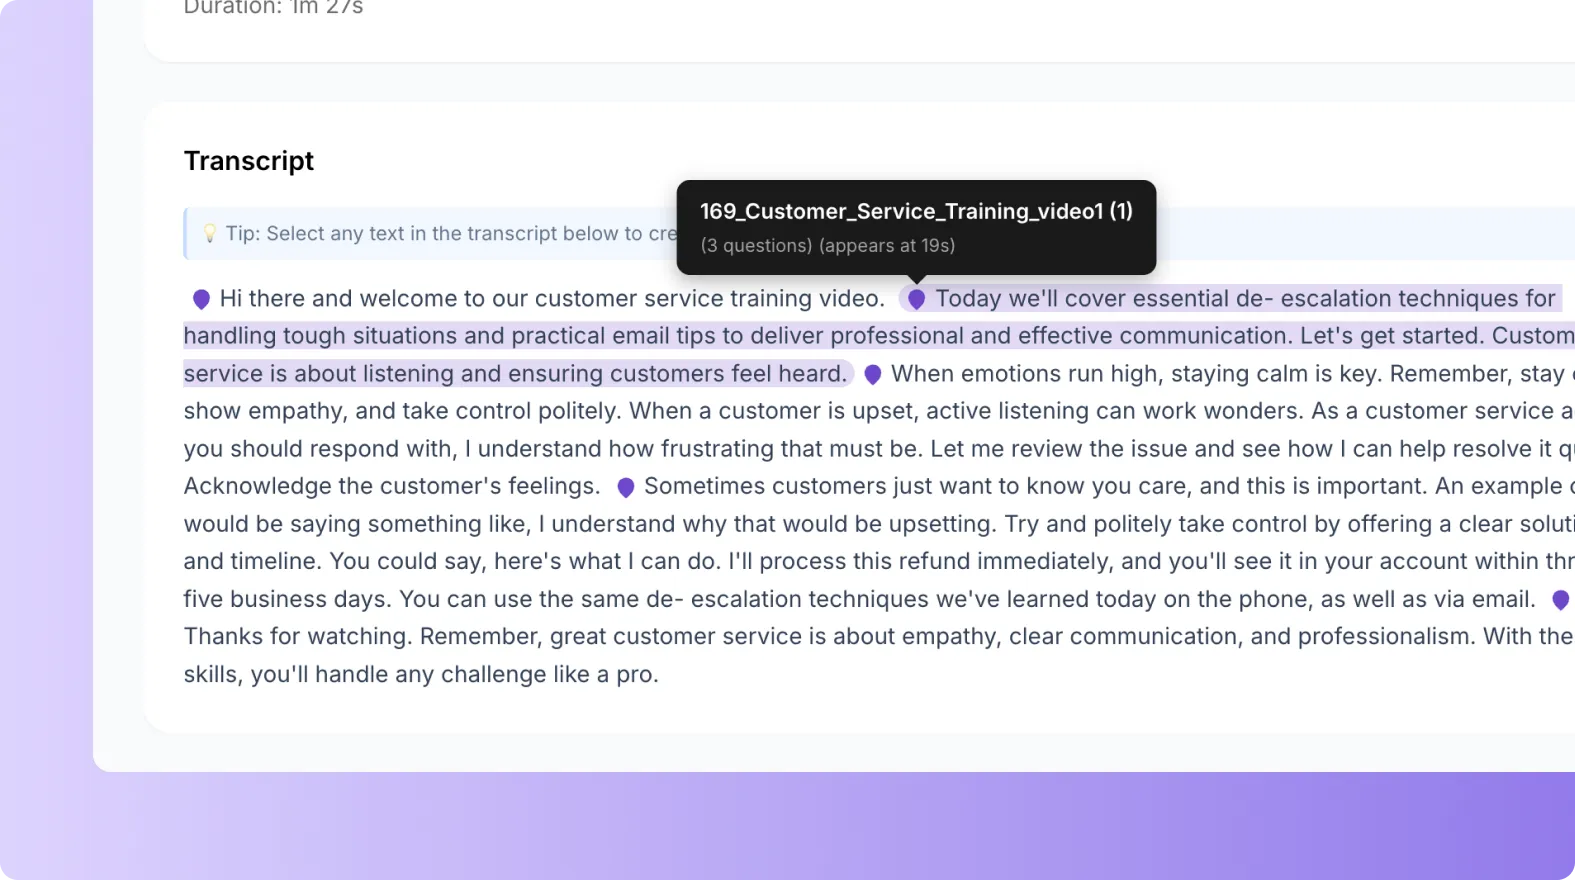Image resolution: width=1575 pixels, height=880 pixels.
Task: Select the phrase "Acknowledge the customer's feelings"
Action: pyautogui.click(x=390, y=487)
